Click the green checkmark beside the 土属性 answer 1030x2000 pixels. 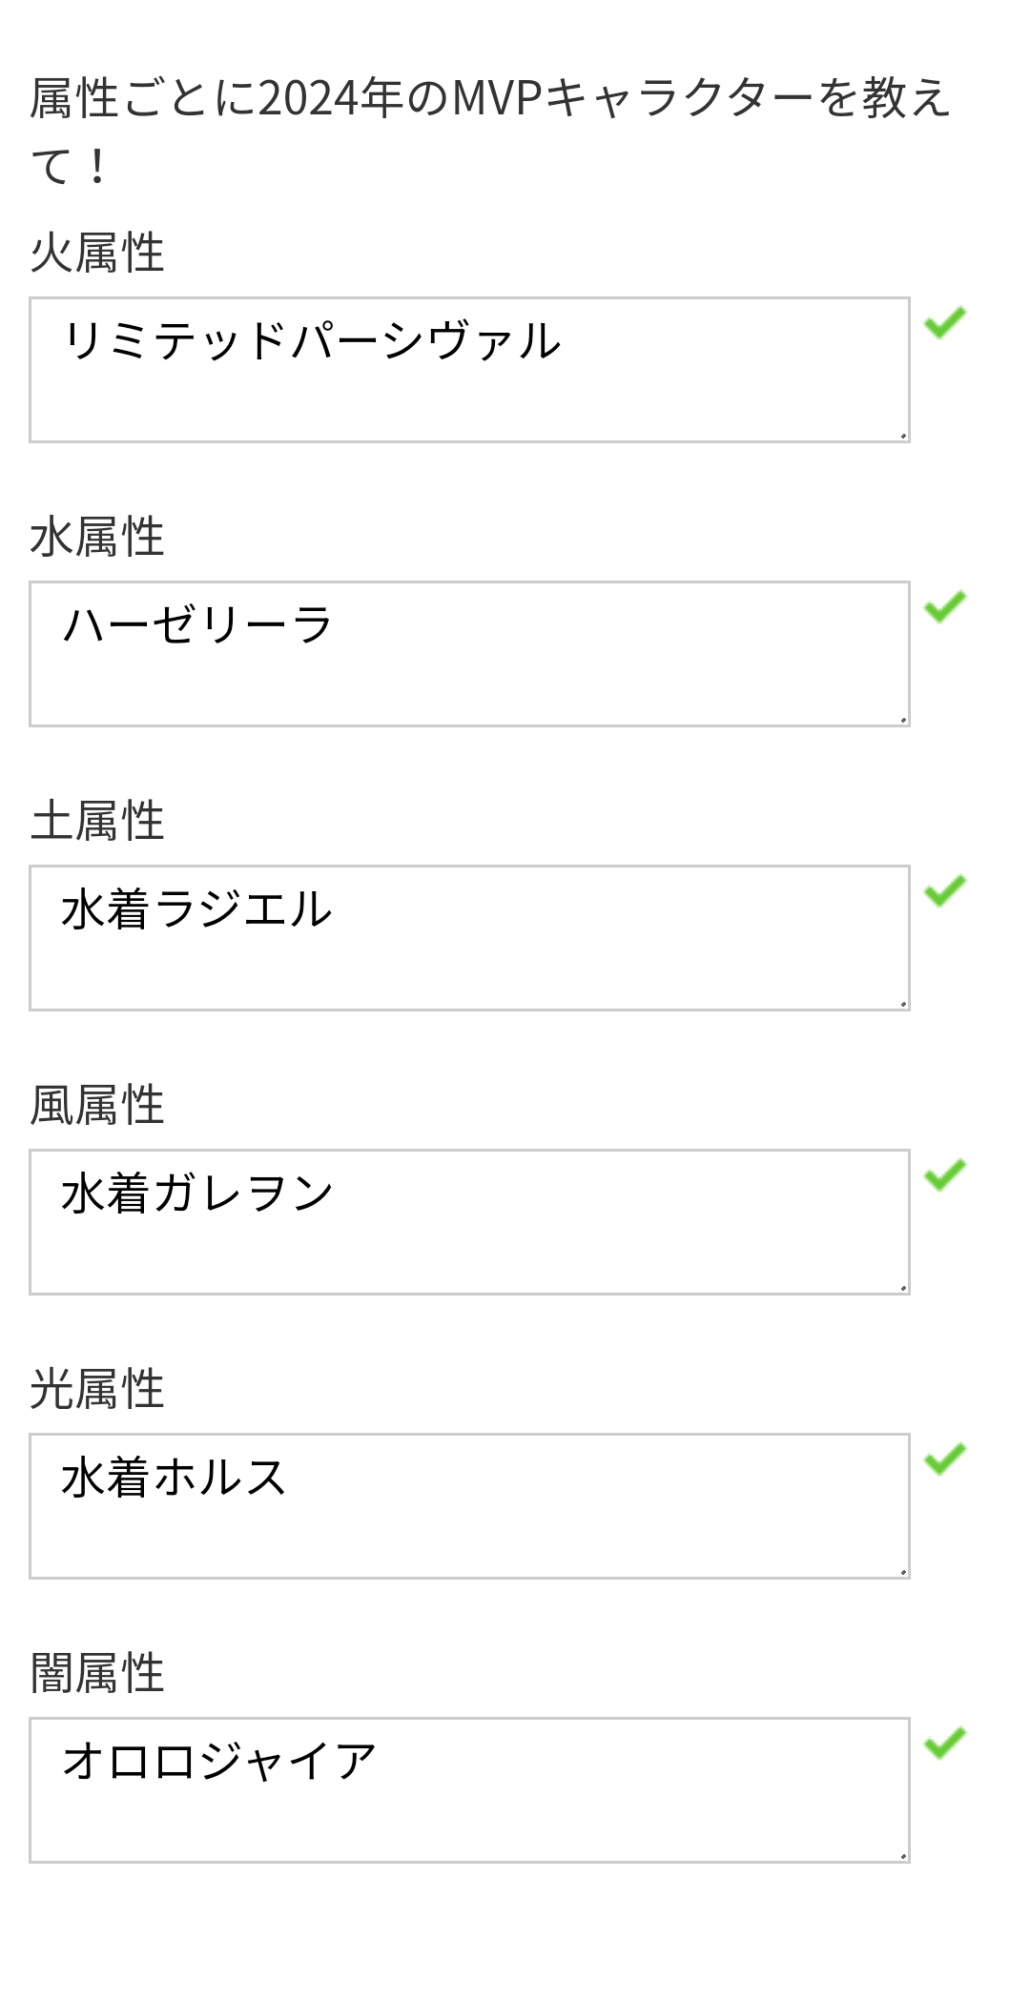[944, 891]
